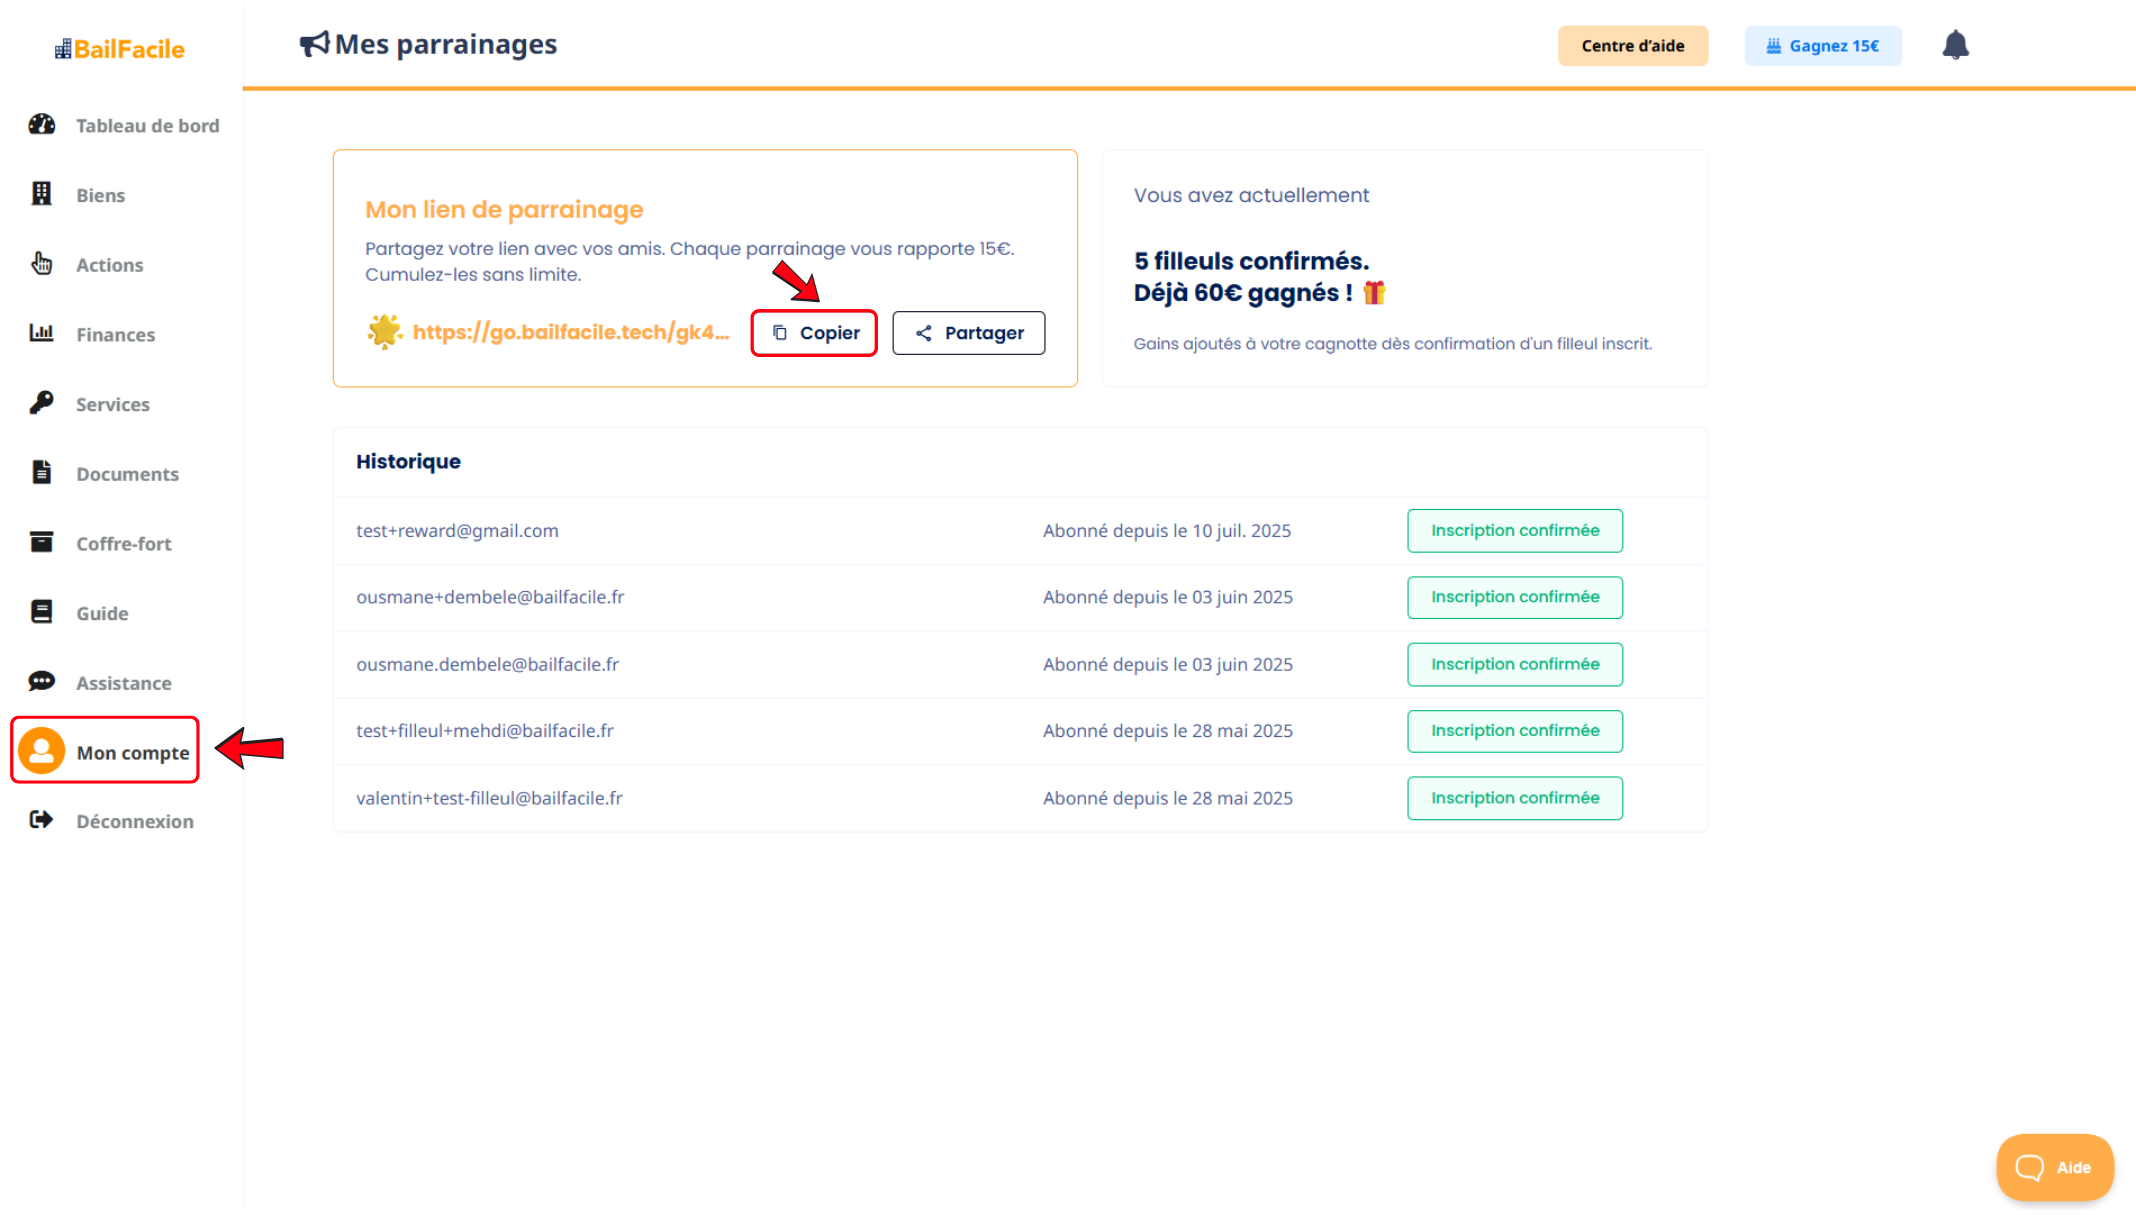Click the Gagnez 15€ button
2136x1215 pixels.
pos(1822,46)
